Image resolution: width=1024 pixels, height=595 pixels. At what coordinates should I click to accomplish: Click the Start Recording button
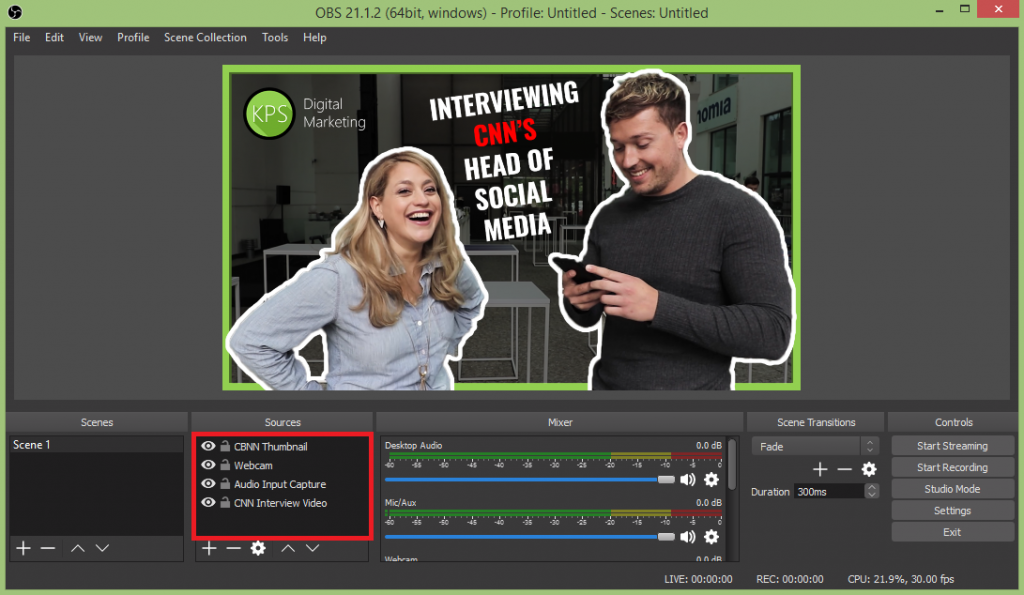(952, 467)
